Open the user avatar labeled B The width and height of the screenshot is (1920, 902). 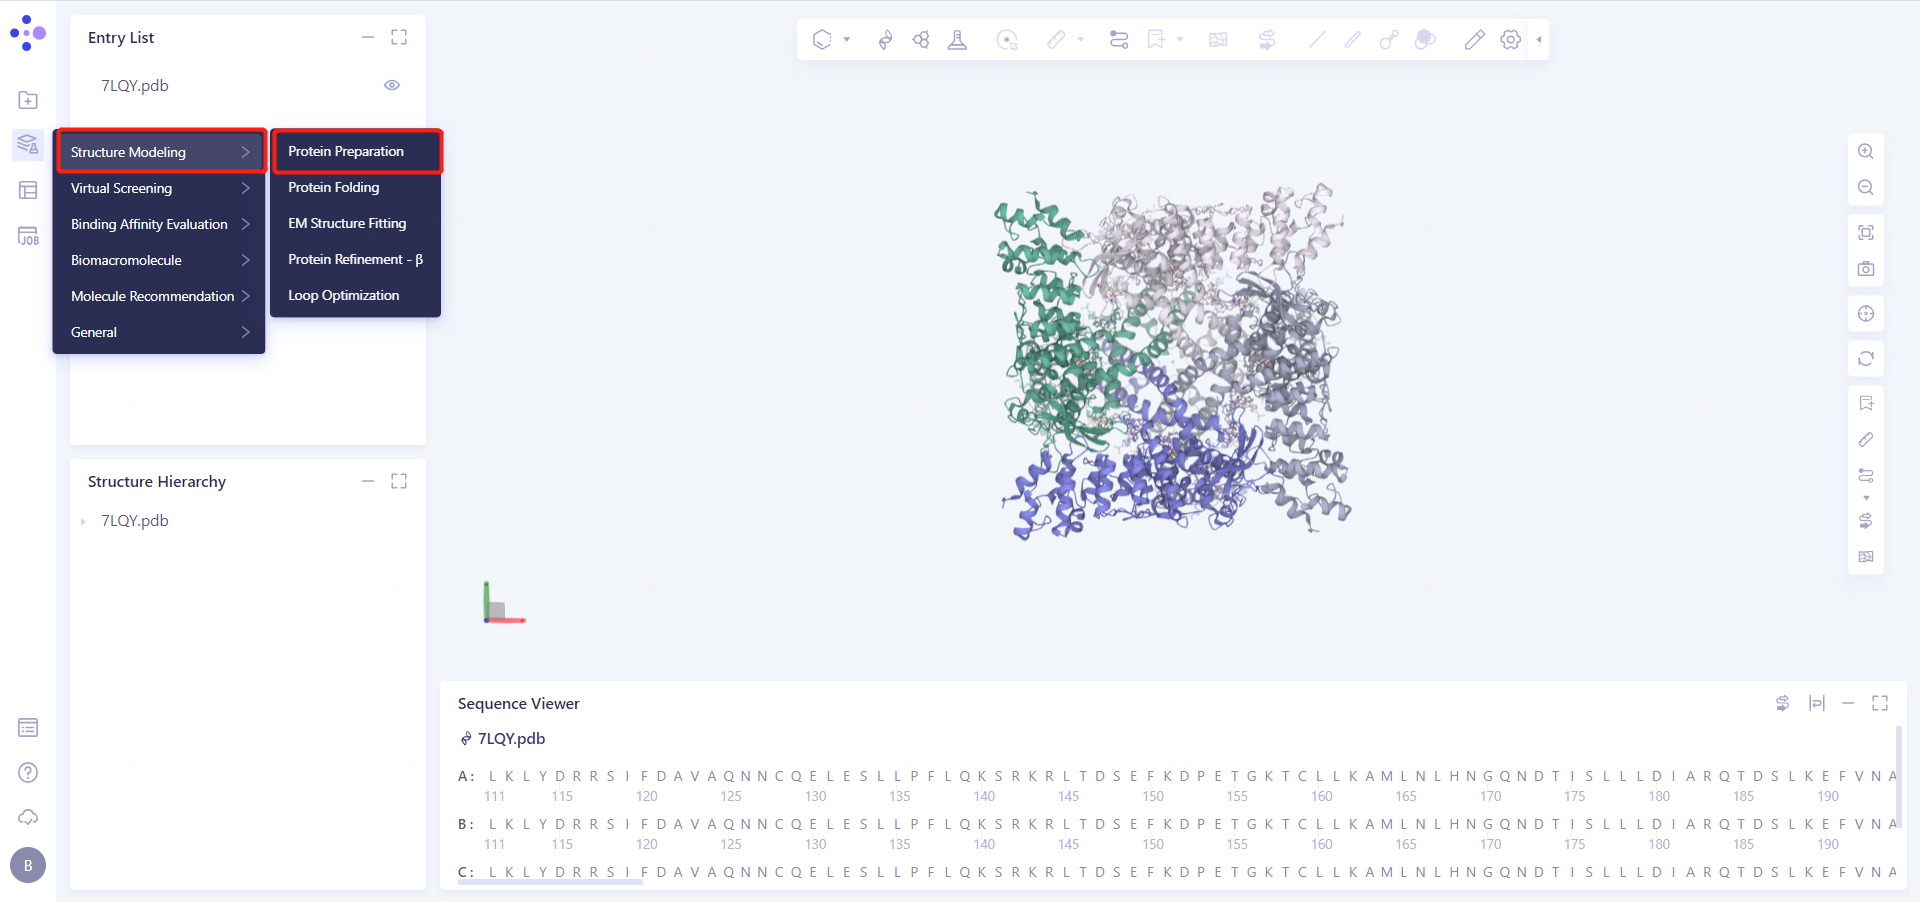[x=28, y=865]
